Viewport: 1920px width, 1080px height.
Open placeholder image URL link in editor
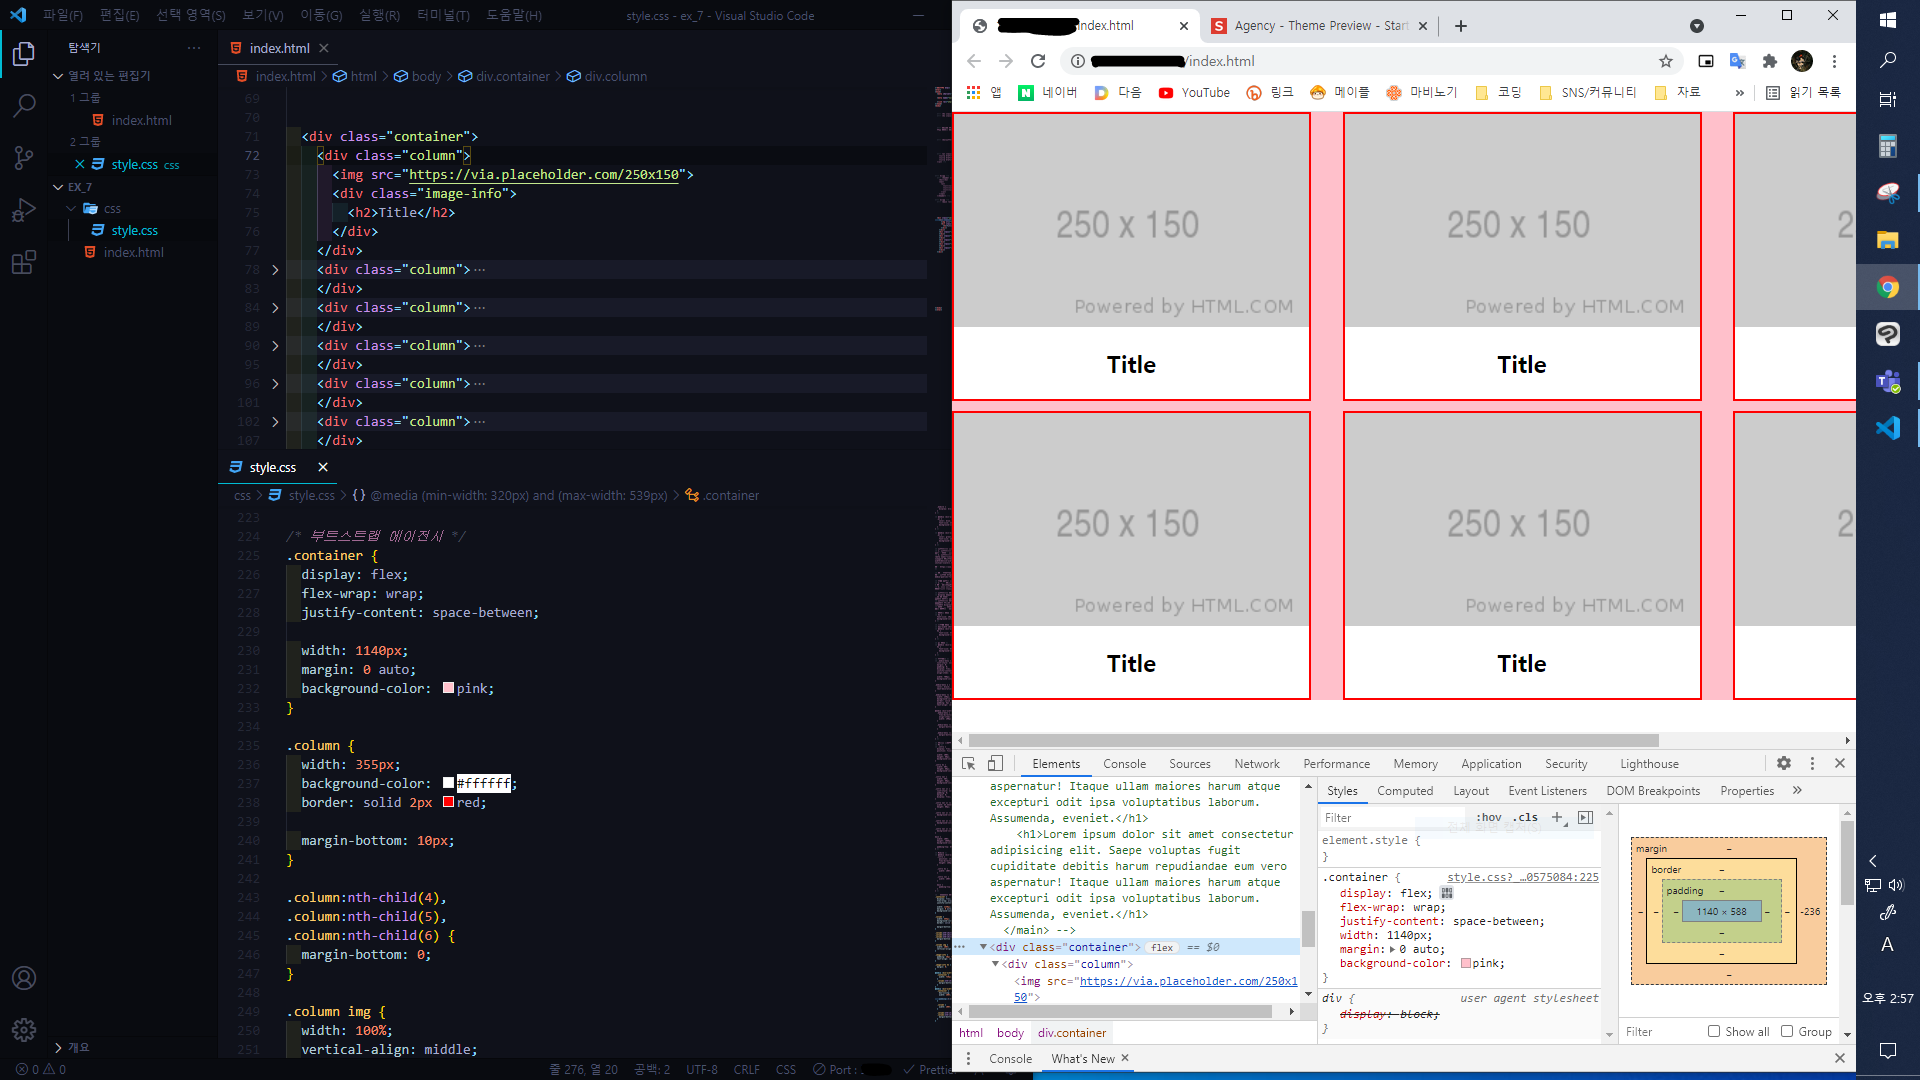tap(543, 175)
